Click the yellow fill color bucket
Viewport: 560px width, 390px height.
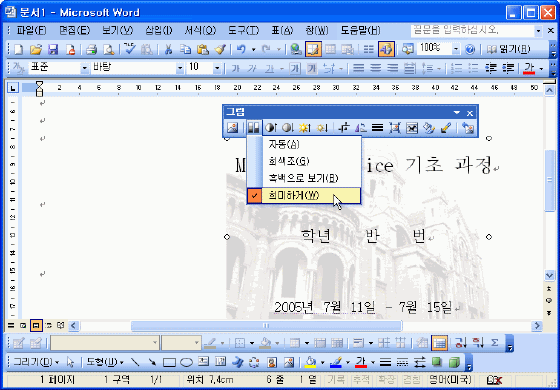click(x=310, y=362)
